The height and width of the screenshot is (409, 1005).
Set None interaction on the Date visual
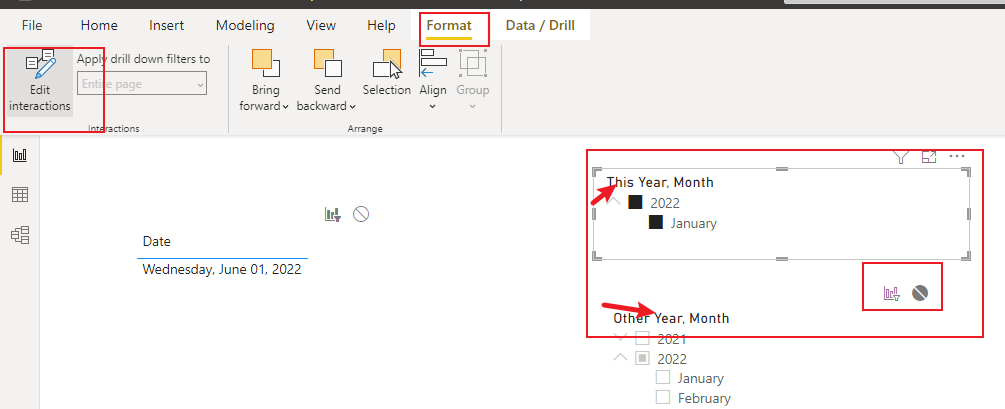(361, 214)
